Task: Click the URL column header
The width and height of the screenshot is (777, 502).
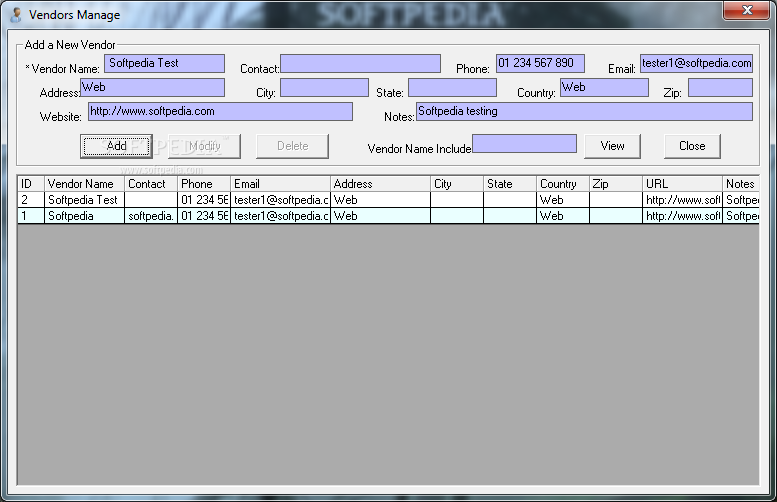Action: [x=682, y=184]
